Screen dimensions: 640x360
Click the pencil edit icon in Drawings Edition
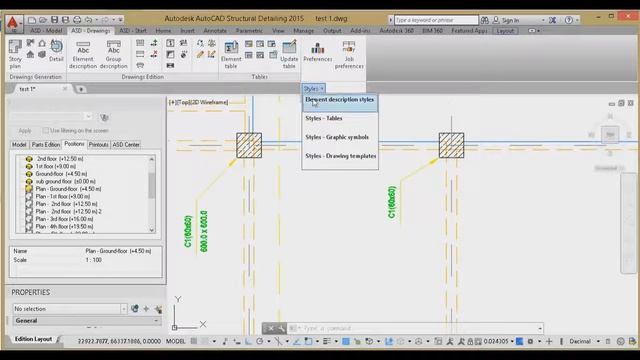tap(200, 54)
